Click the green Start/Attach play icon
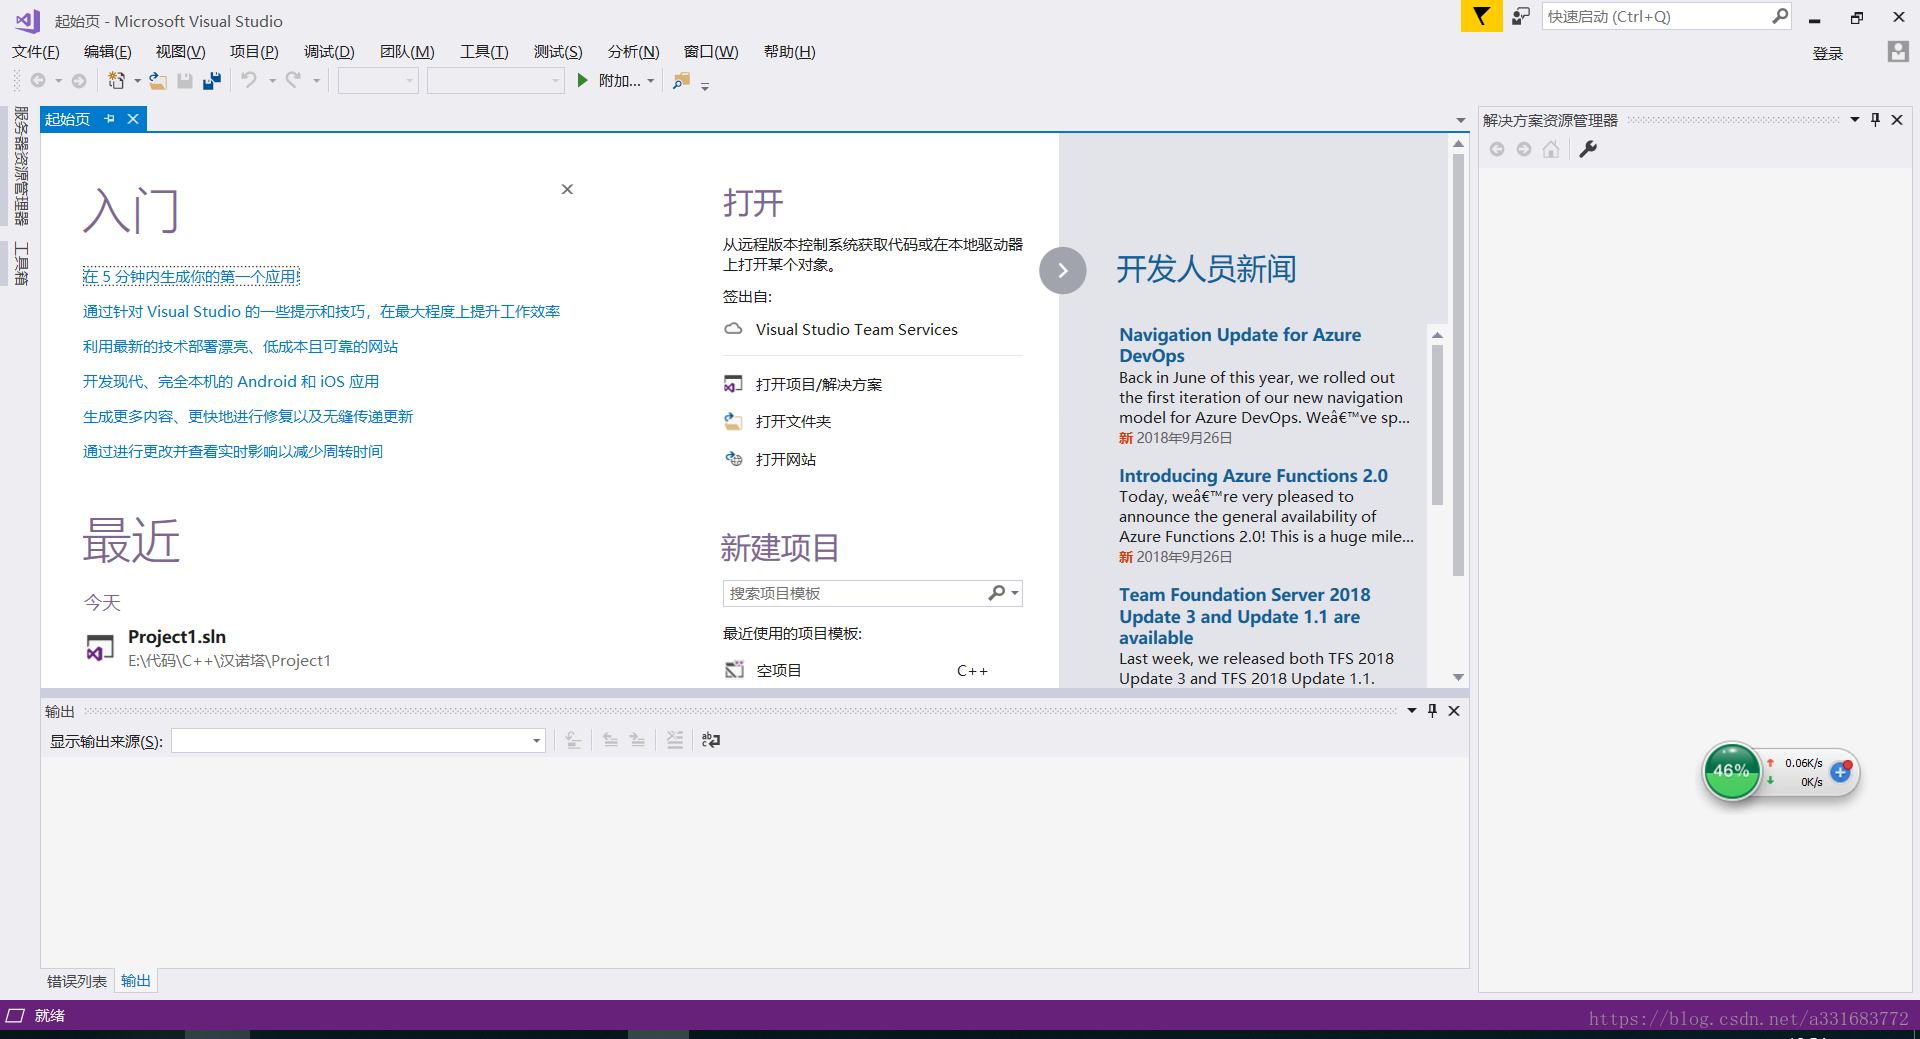Screen dimensions: 1920x1039 583,80
